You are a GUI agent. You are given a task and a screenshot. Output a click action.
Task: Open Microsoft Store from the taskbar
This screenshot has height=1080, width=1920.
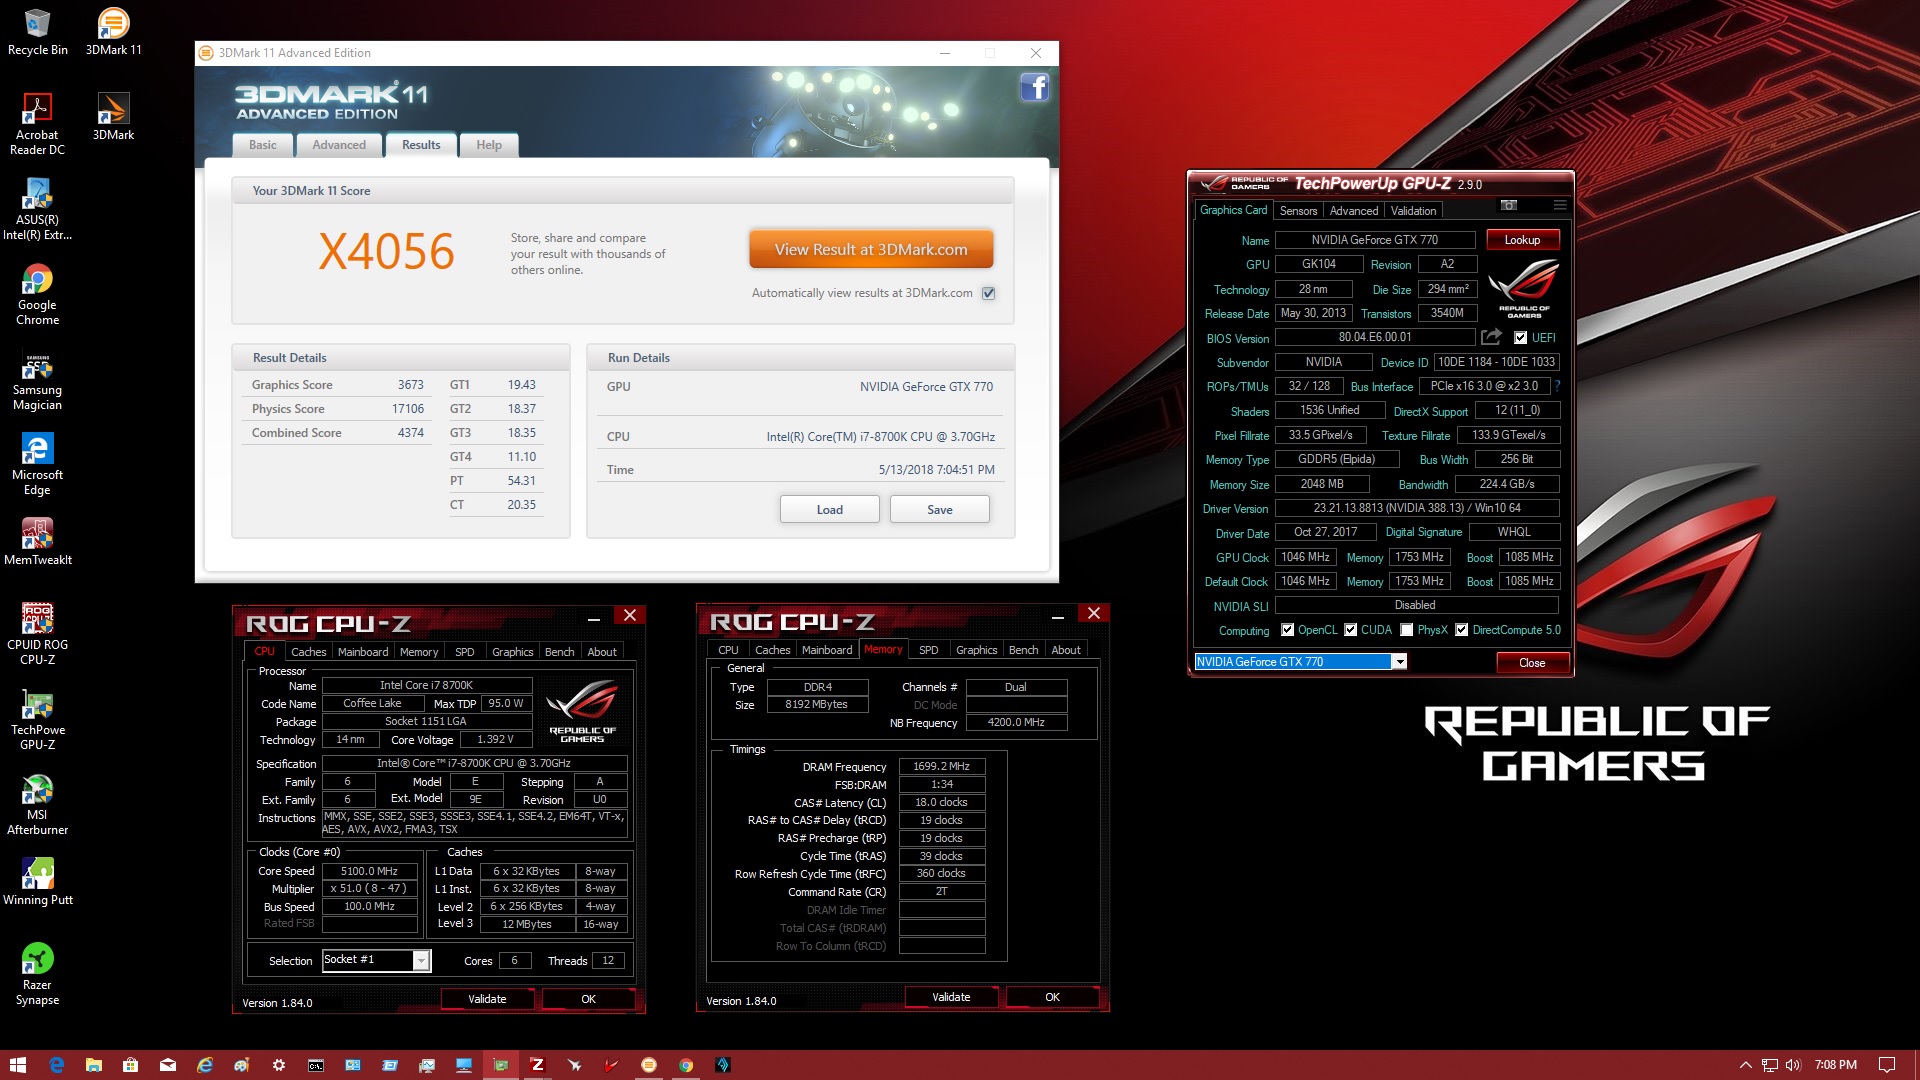(130, 1065)
